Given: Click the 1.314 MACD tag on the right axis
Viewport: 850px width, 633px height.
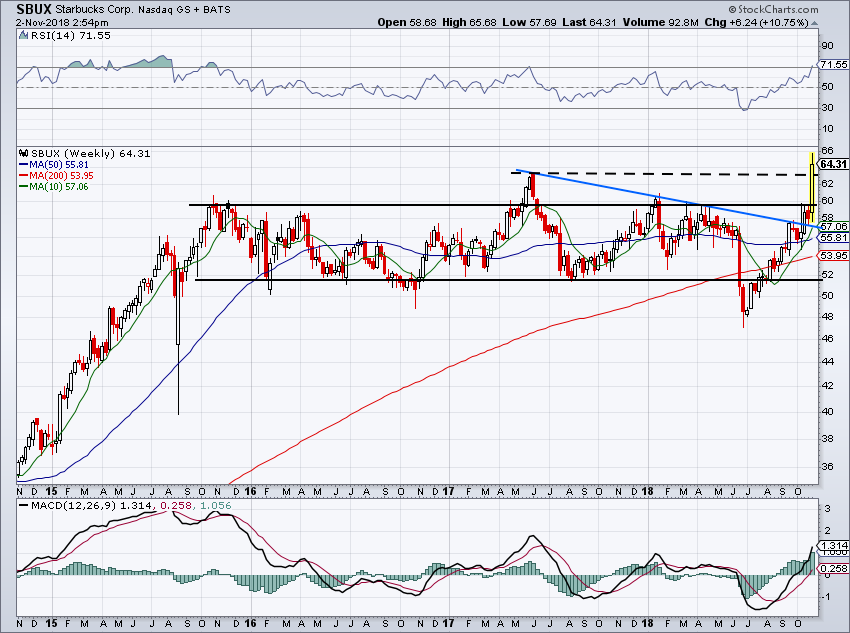Looking at the screenshot, I should (x=834, y=545).
